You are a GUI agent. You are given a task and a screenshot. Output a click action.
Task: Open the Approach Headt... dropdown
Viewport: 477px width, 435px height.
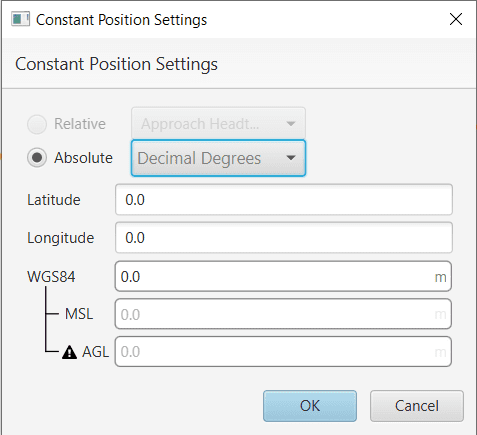[218, 124]
